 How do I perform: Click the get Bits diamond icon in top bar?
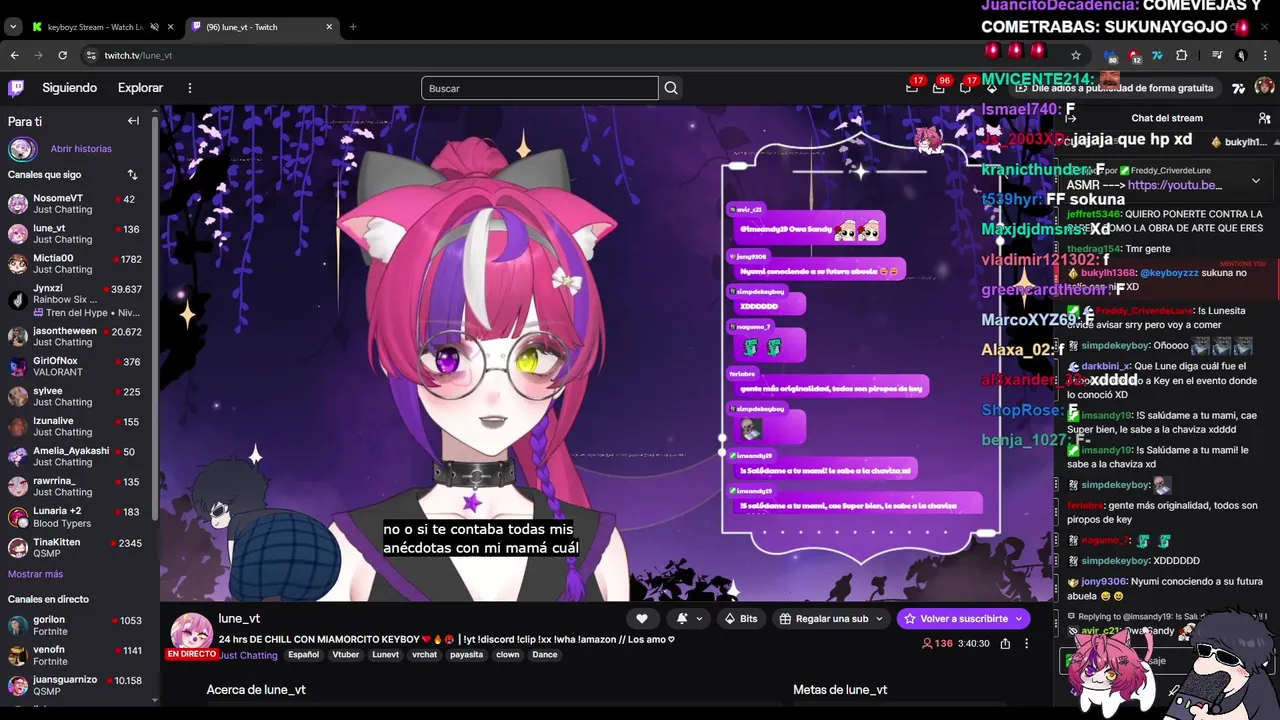tap(992, 88)
